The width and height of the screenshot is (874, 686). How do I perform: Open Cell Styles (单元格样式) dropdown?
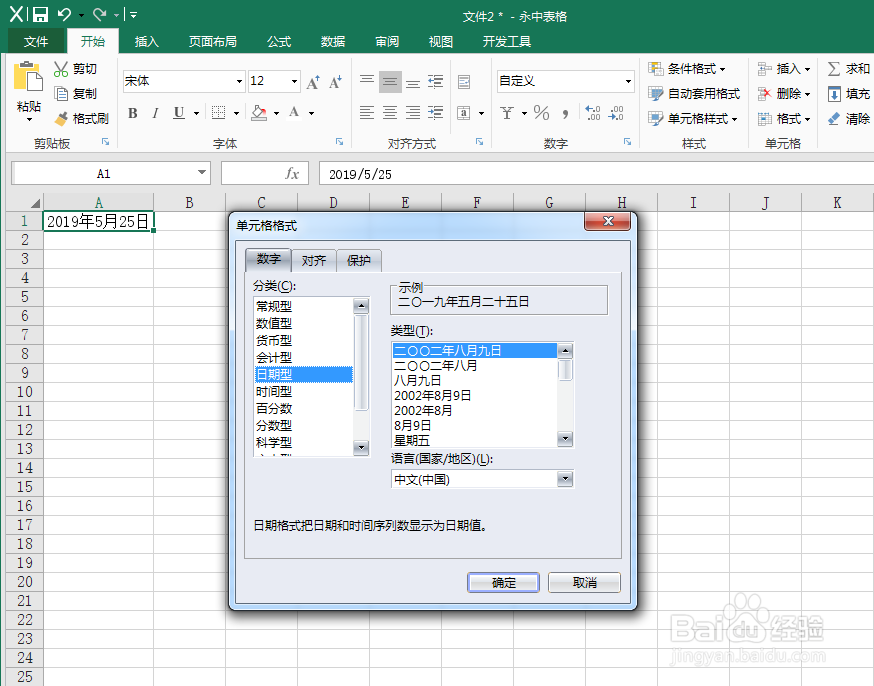click(692, 118)
